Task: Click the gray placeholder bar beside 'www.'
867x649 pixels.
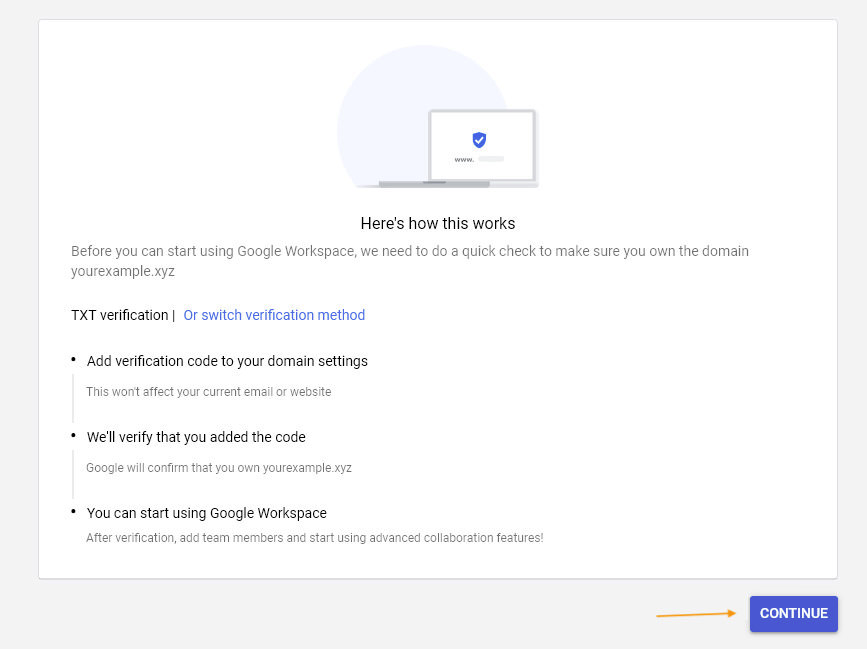Action: 491,159
